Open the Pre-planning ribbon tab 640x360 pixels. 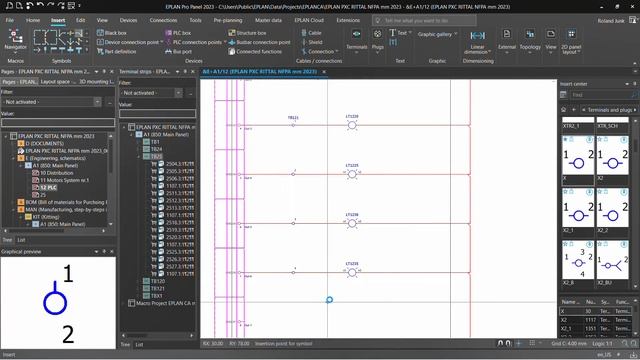(228, 20)
